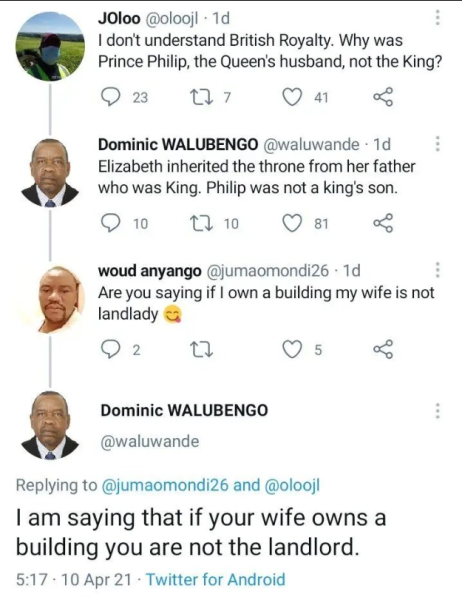Viewport: 462px width, 600px height.
Task: Reply to Dominic's tweet with 10 comments
Action: pos(111,223)
